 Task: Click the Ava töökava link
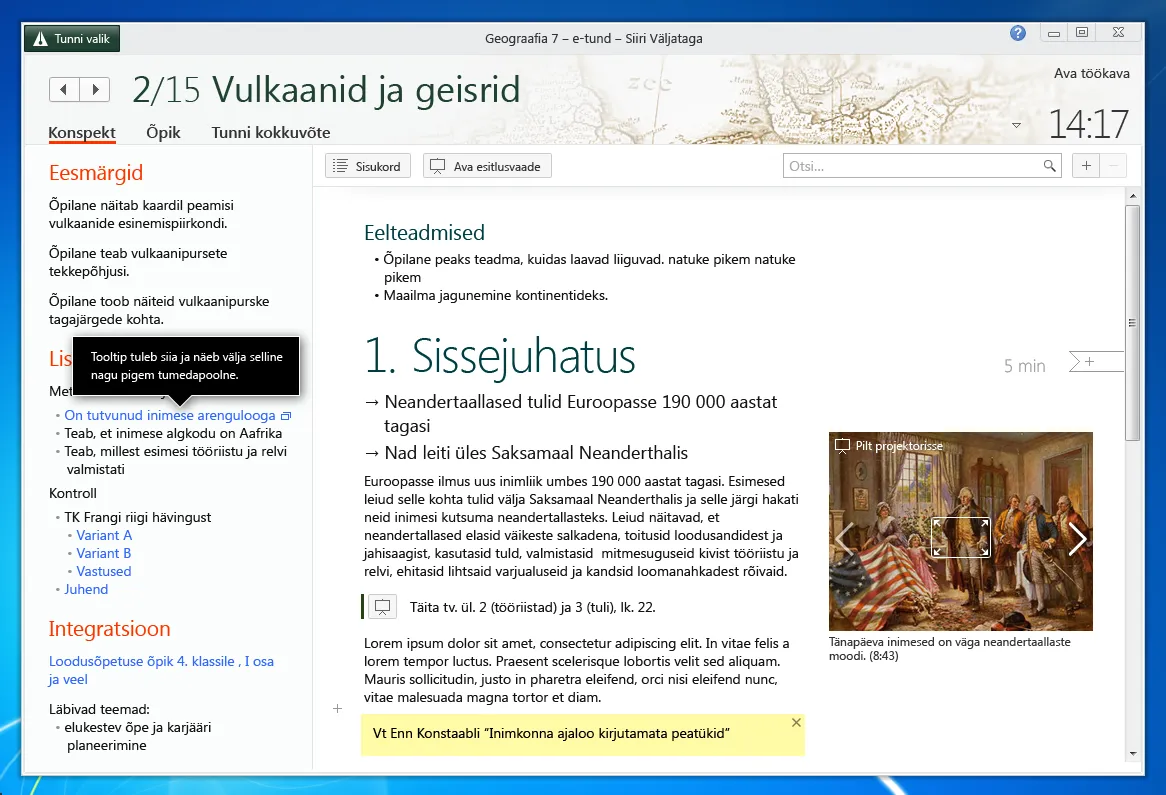(x=1091, y=73)
